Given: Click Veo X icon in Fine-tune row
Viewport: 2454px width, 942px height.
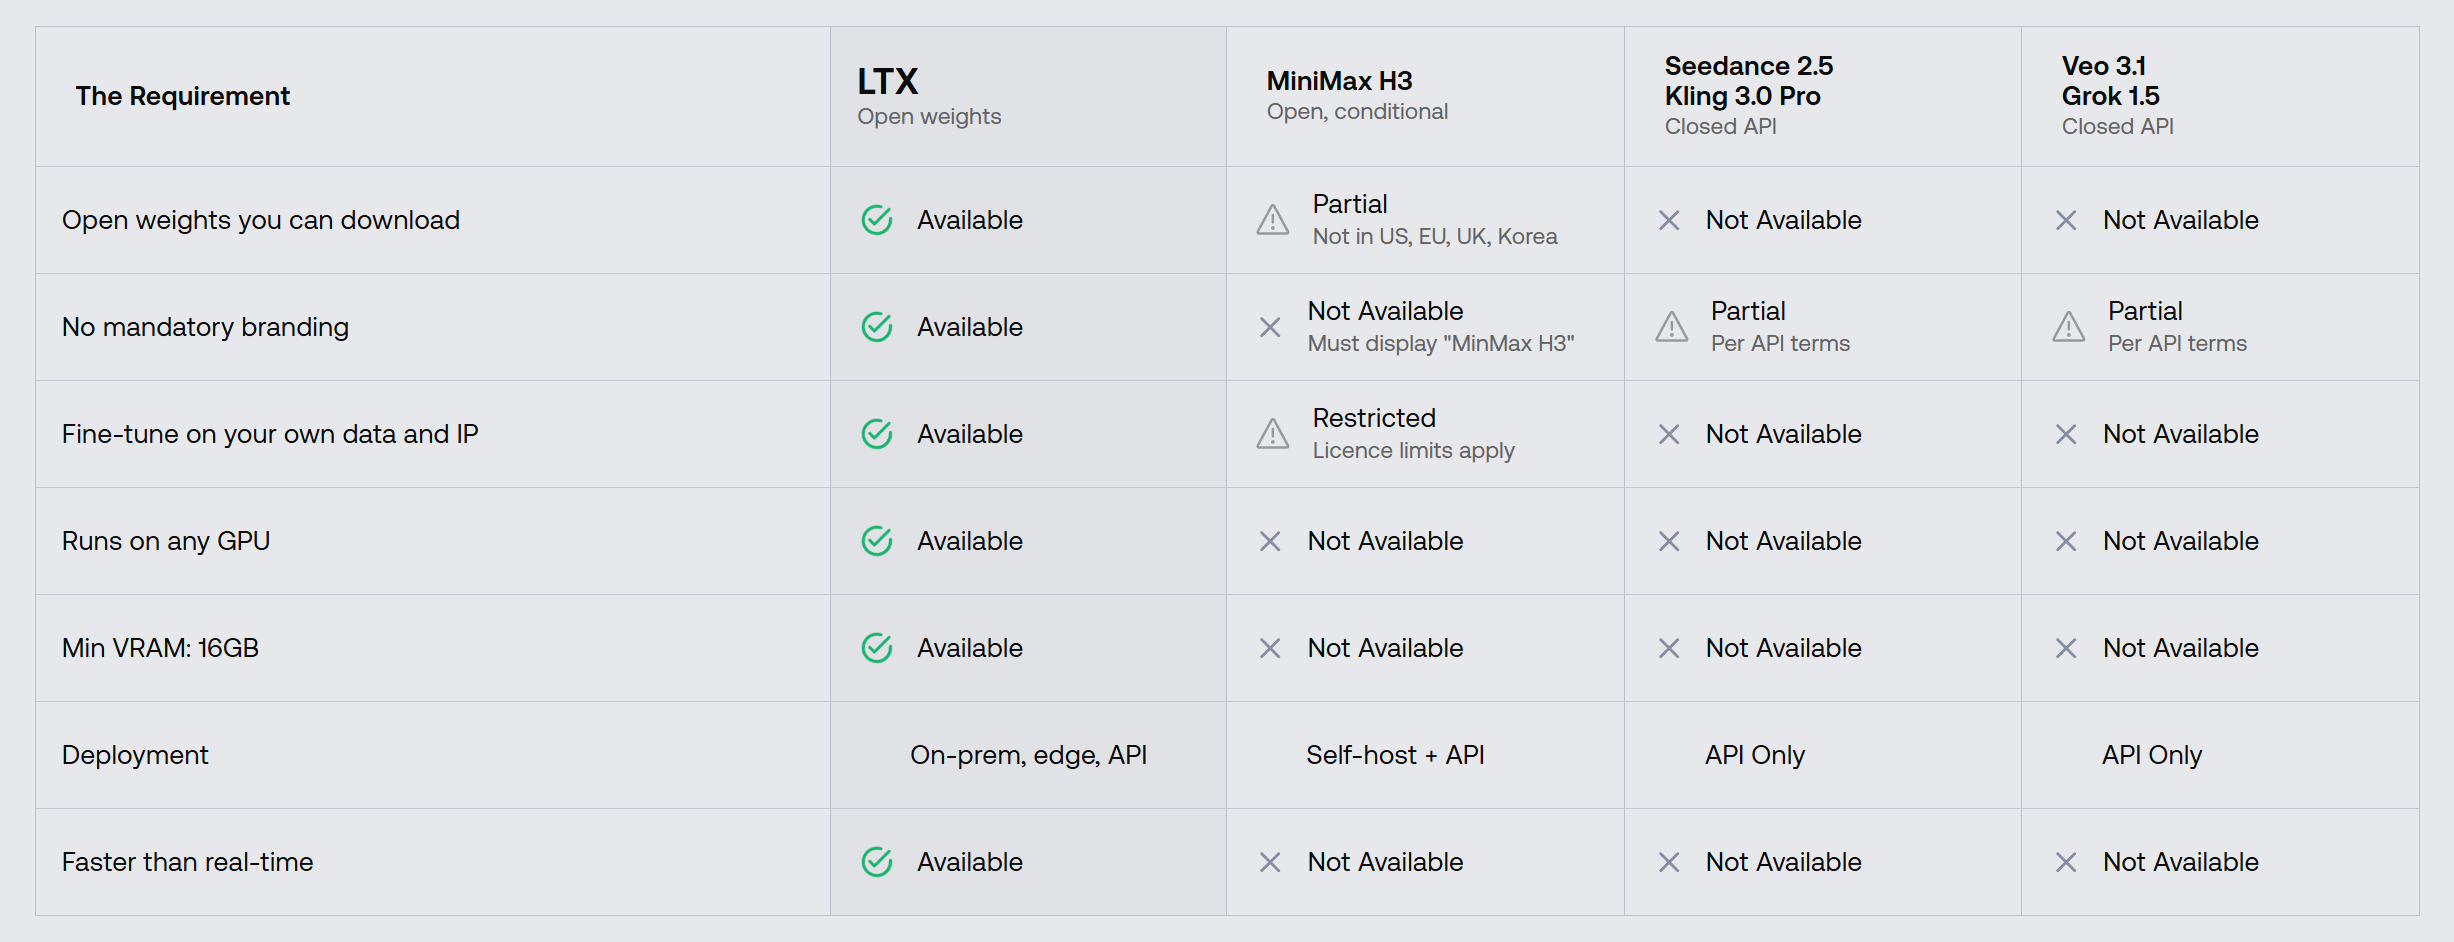Looking at the screenshot, I should coord(2066,434).
